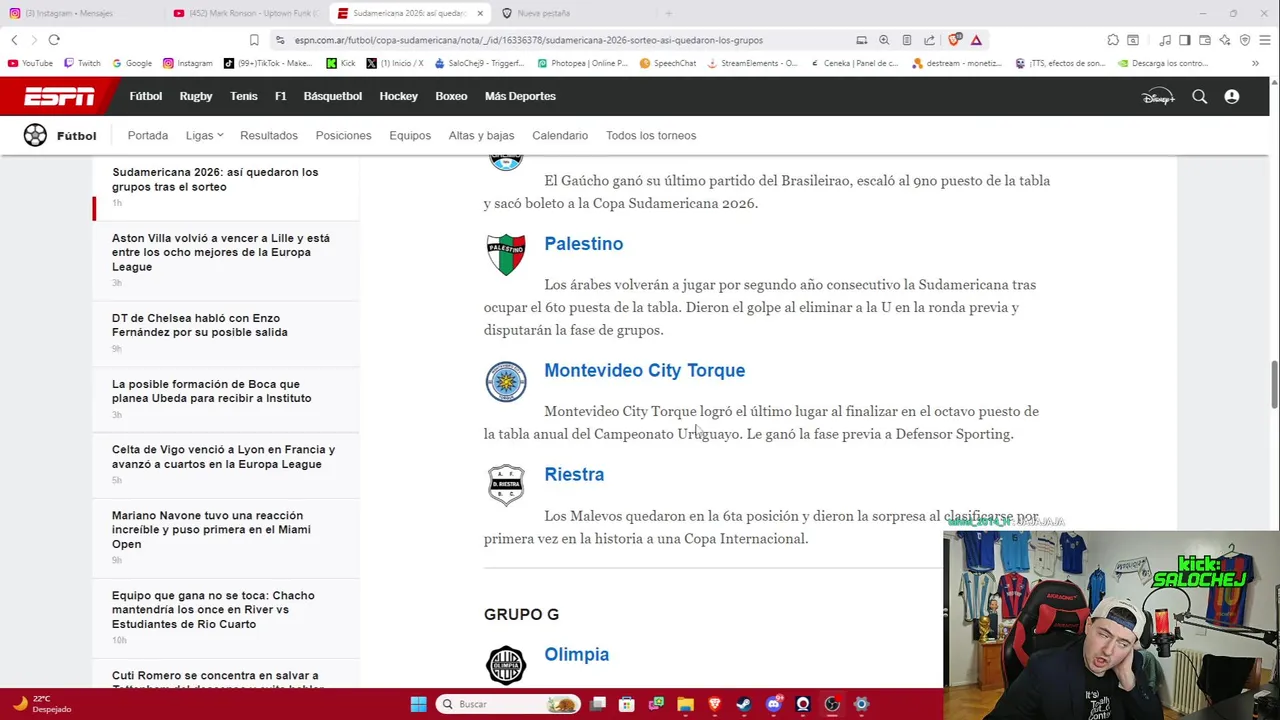This screenshot has height=720, width=1280.
Task: Go to Resultados section
Action: (269, 135)
